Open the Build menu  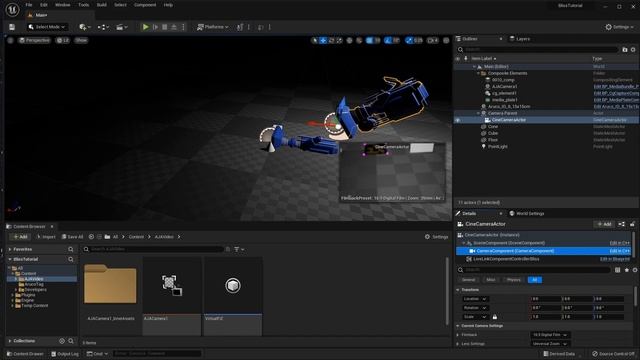102,5
